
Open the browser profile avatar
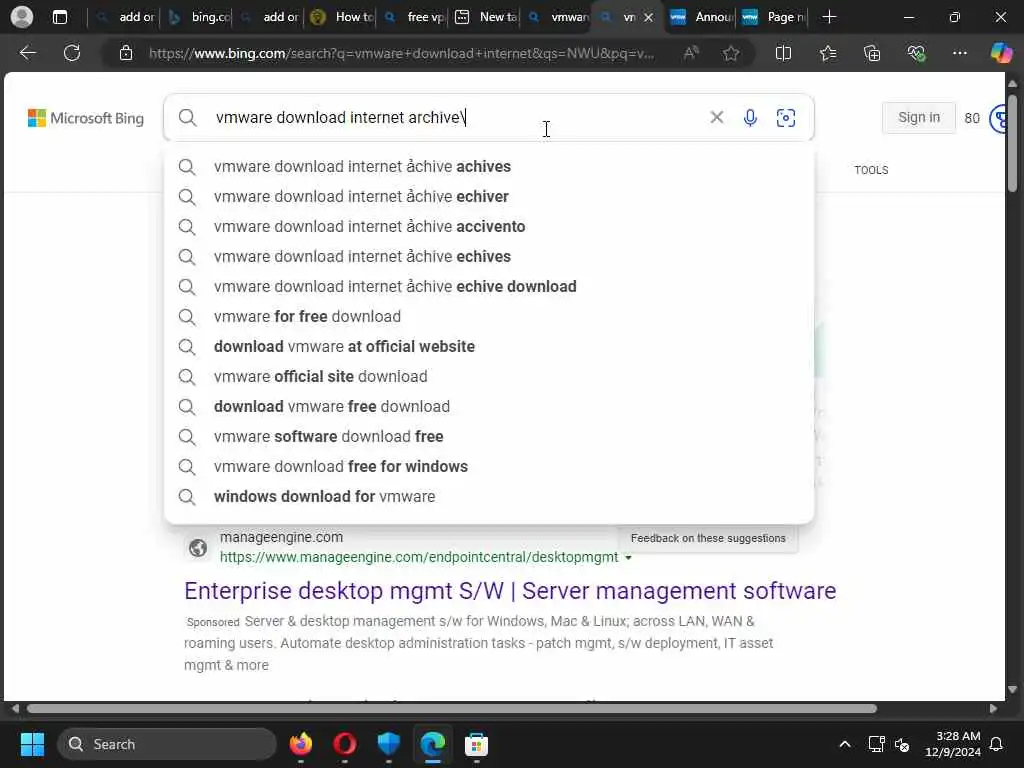[22, 17]
